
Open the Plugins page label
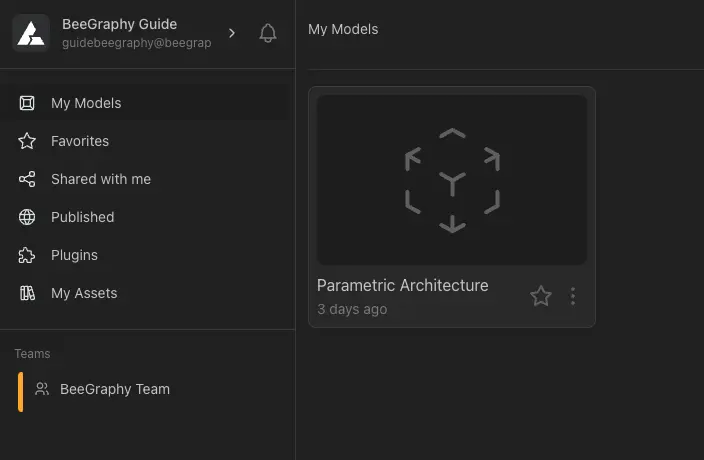pos(75,255)
